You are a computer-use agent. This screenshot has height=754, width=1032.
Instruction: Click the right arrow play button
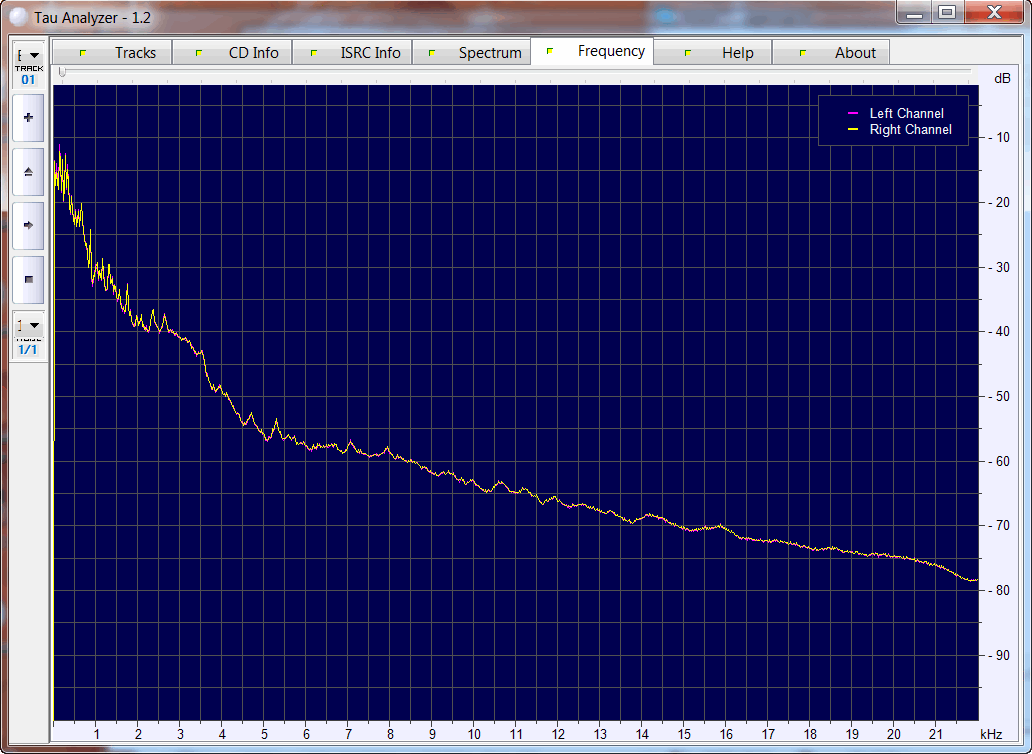point(28,225)
